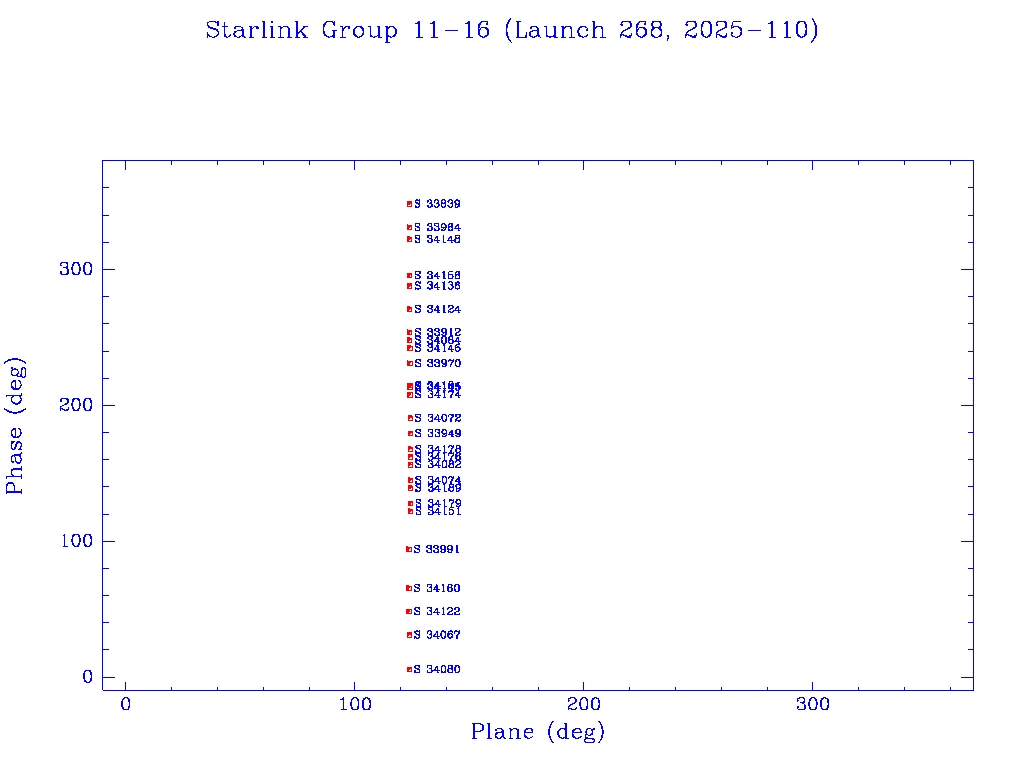Screen dimensions: 1024x768
Task: Click the Starlink Group 11-16 plot title
Action: click(x=512, y=31)
